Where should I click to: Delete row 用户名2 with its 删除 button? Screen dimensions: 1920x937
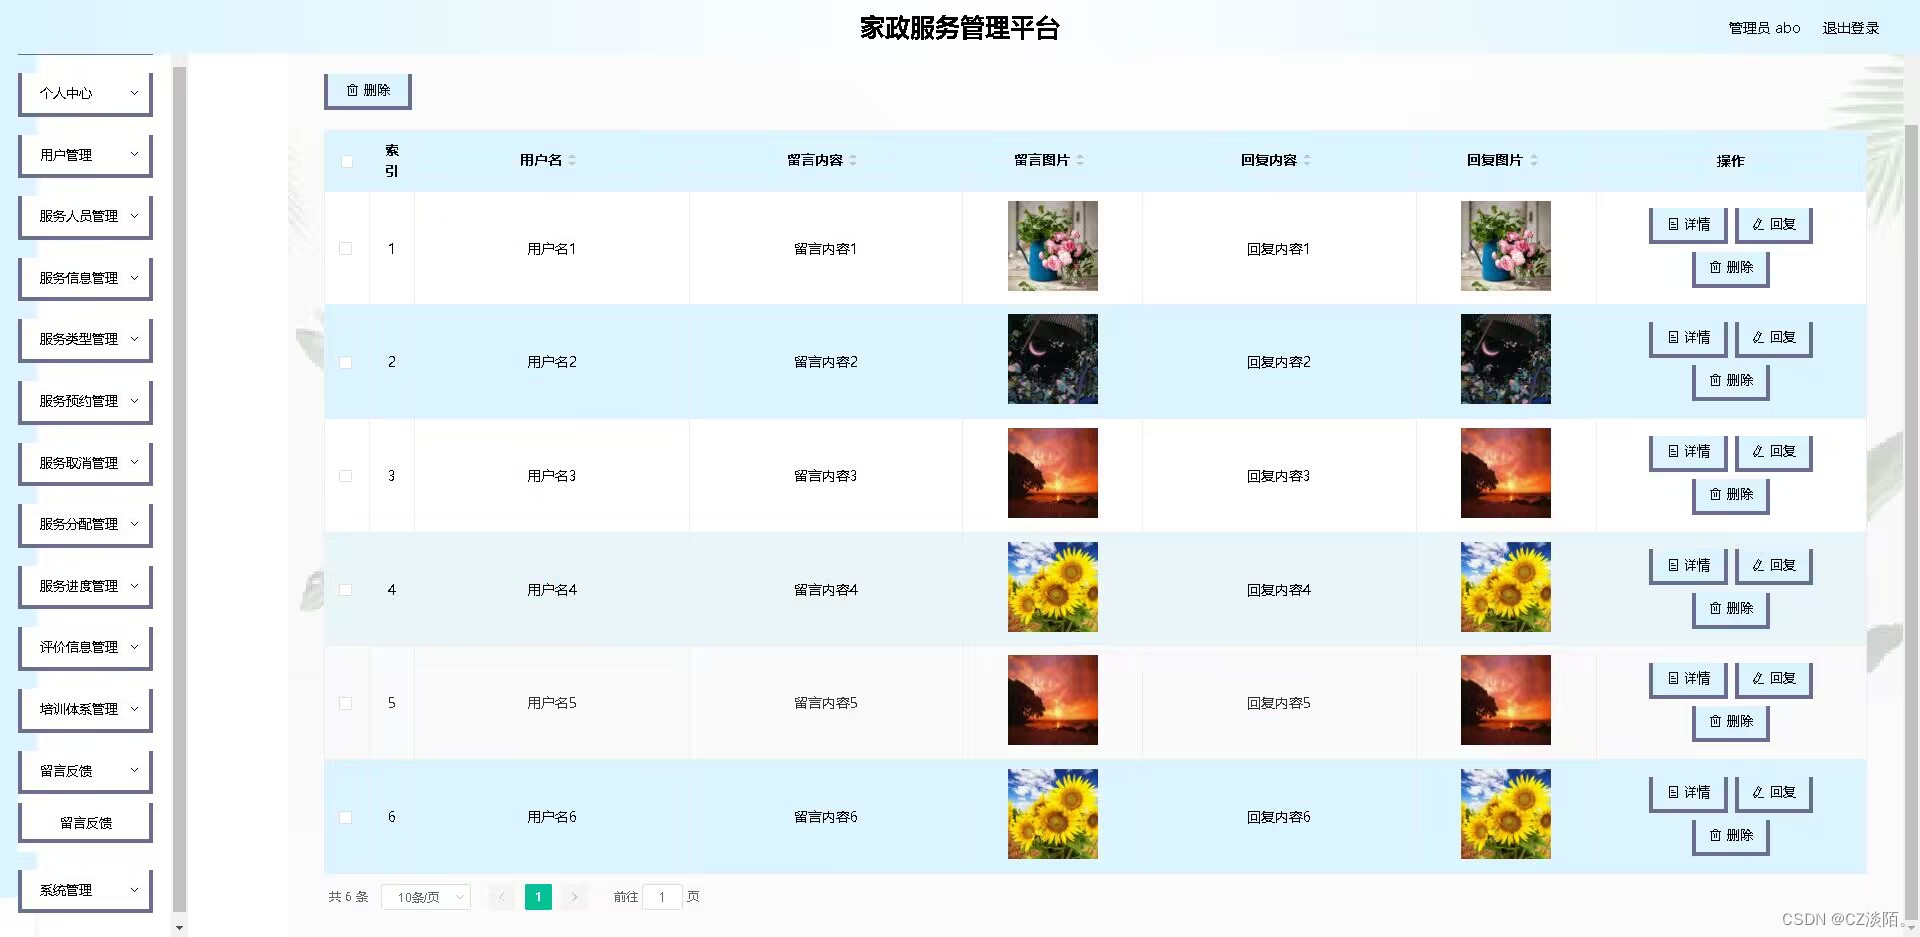(1731, 381)
